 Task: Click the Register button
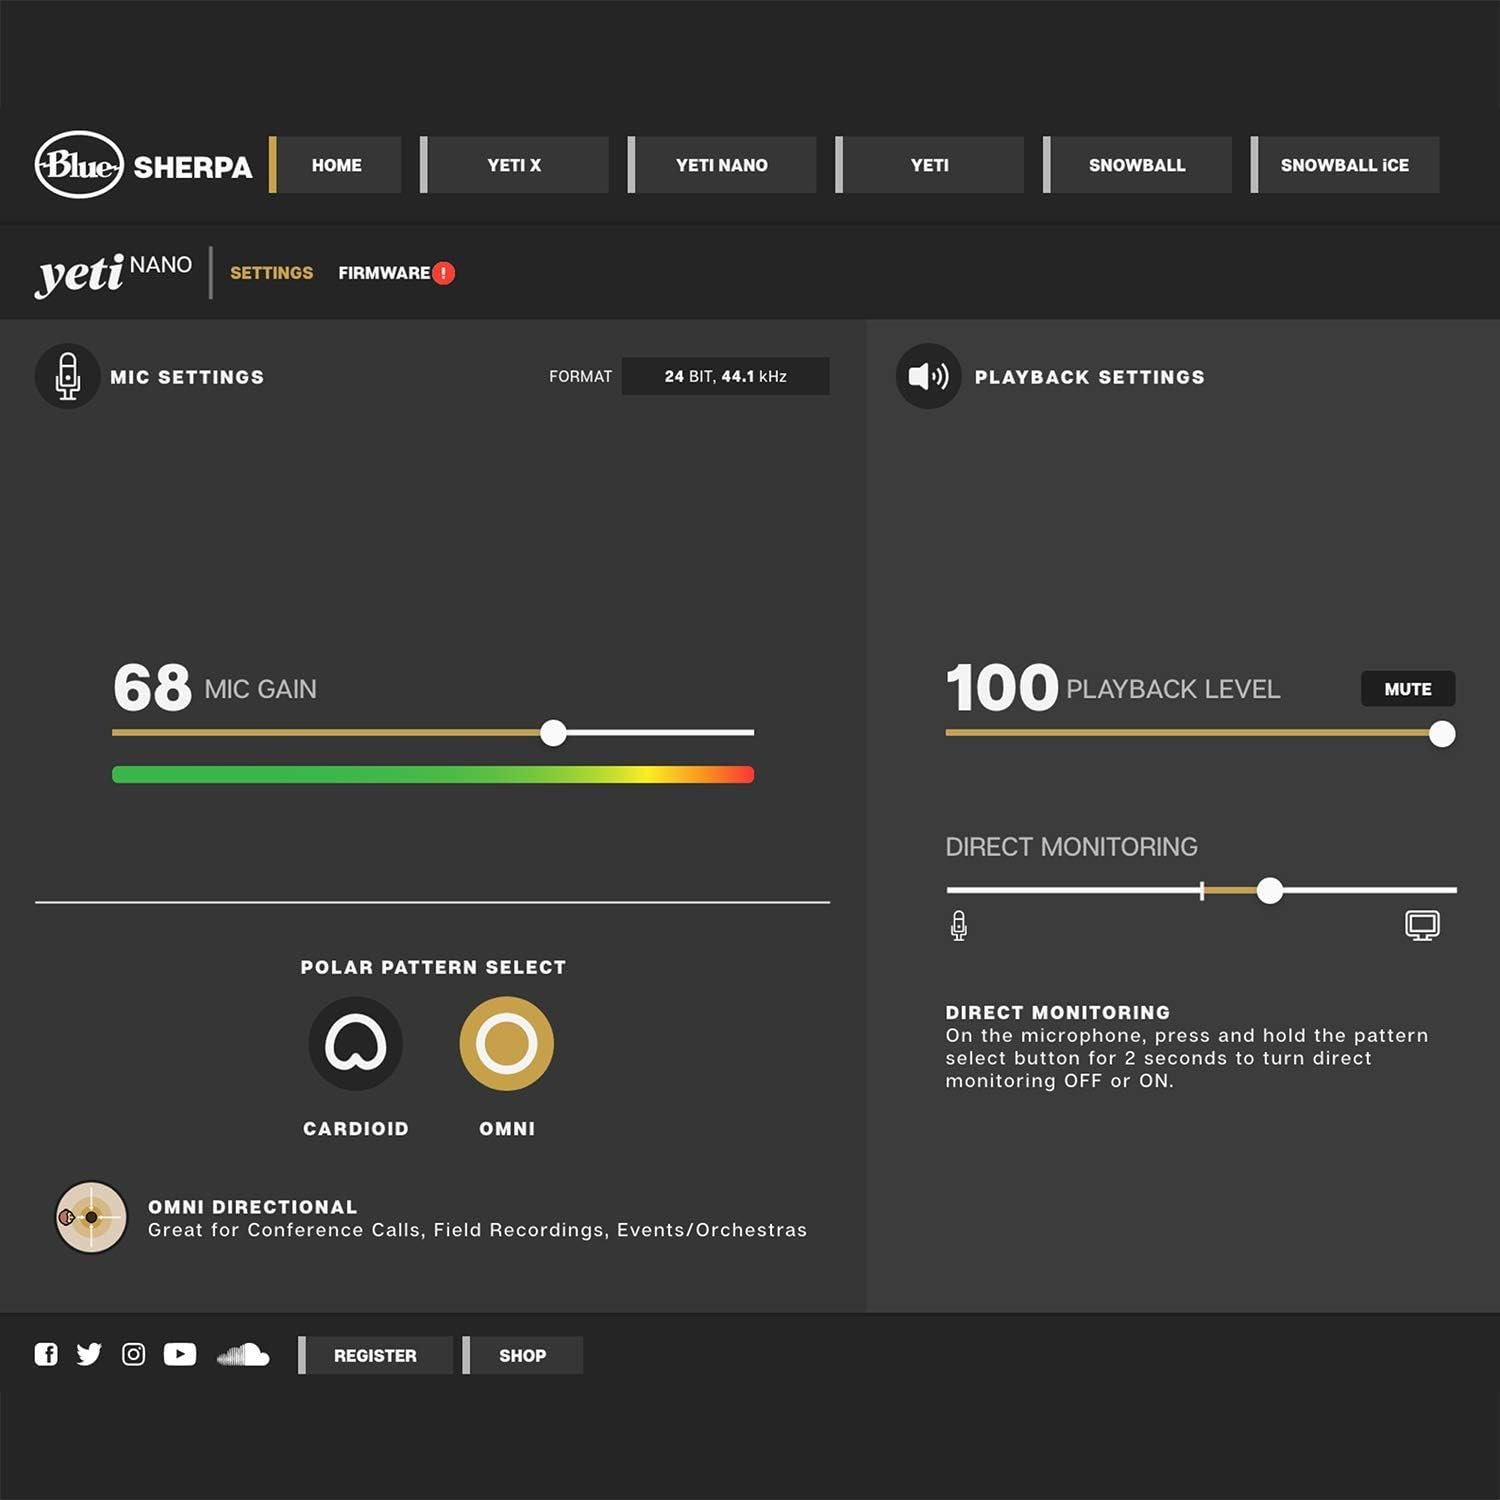(x=375, y=1355)
